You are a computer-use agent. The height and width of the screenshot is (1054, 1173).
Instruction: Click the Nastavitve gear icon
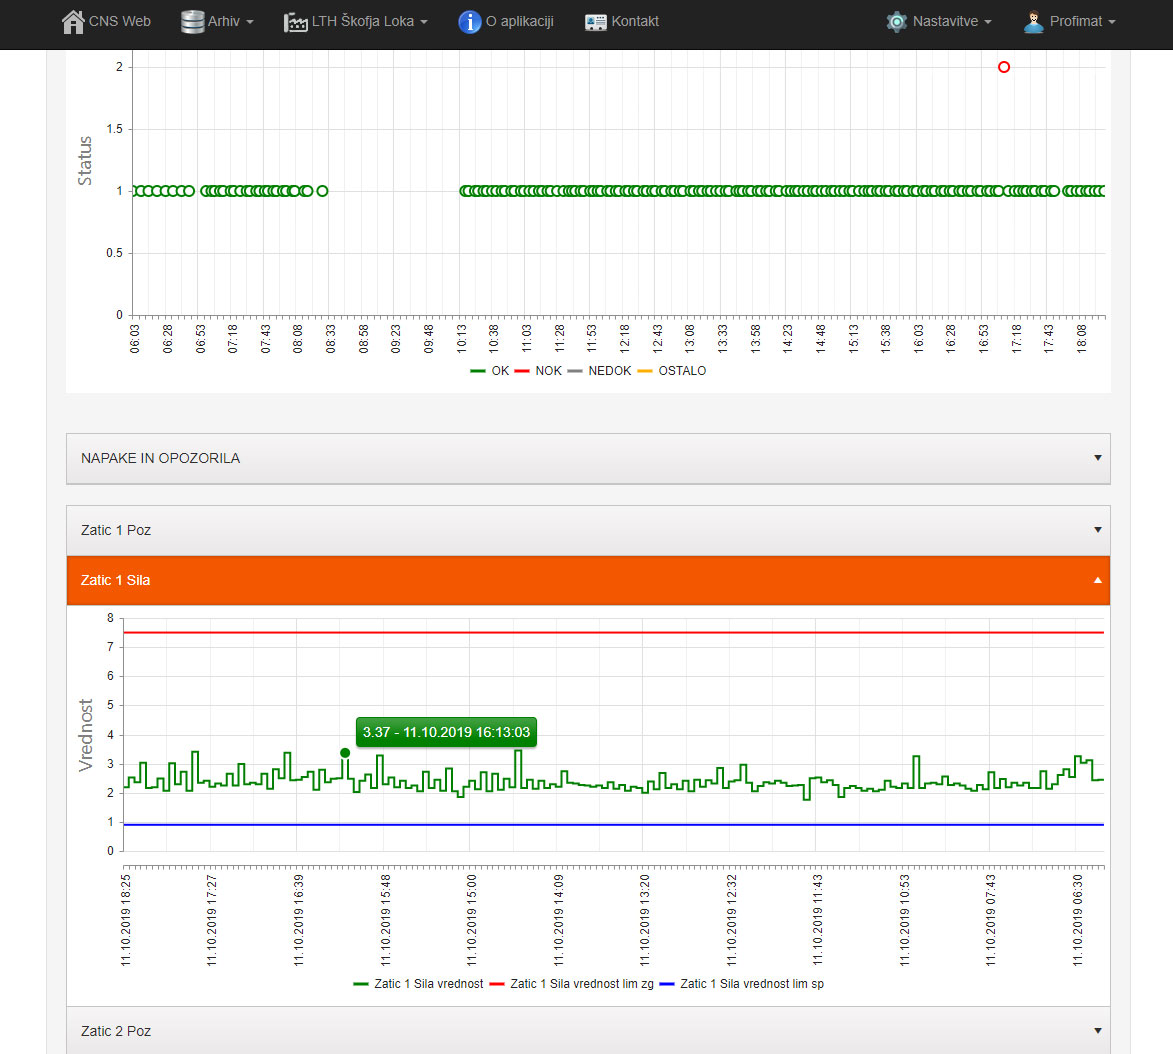[x=896, y=21]
